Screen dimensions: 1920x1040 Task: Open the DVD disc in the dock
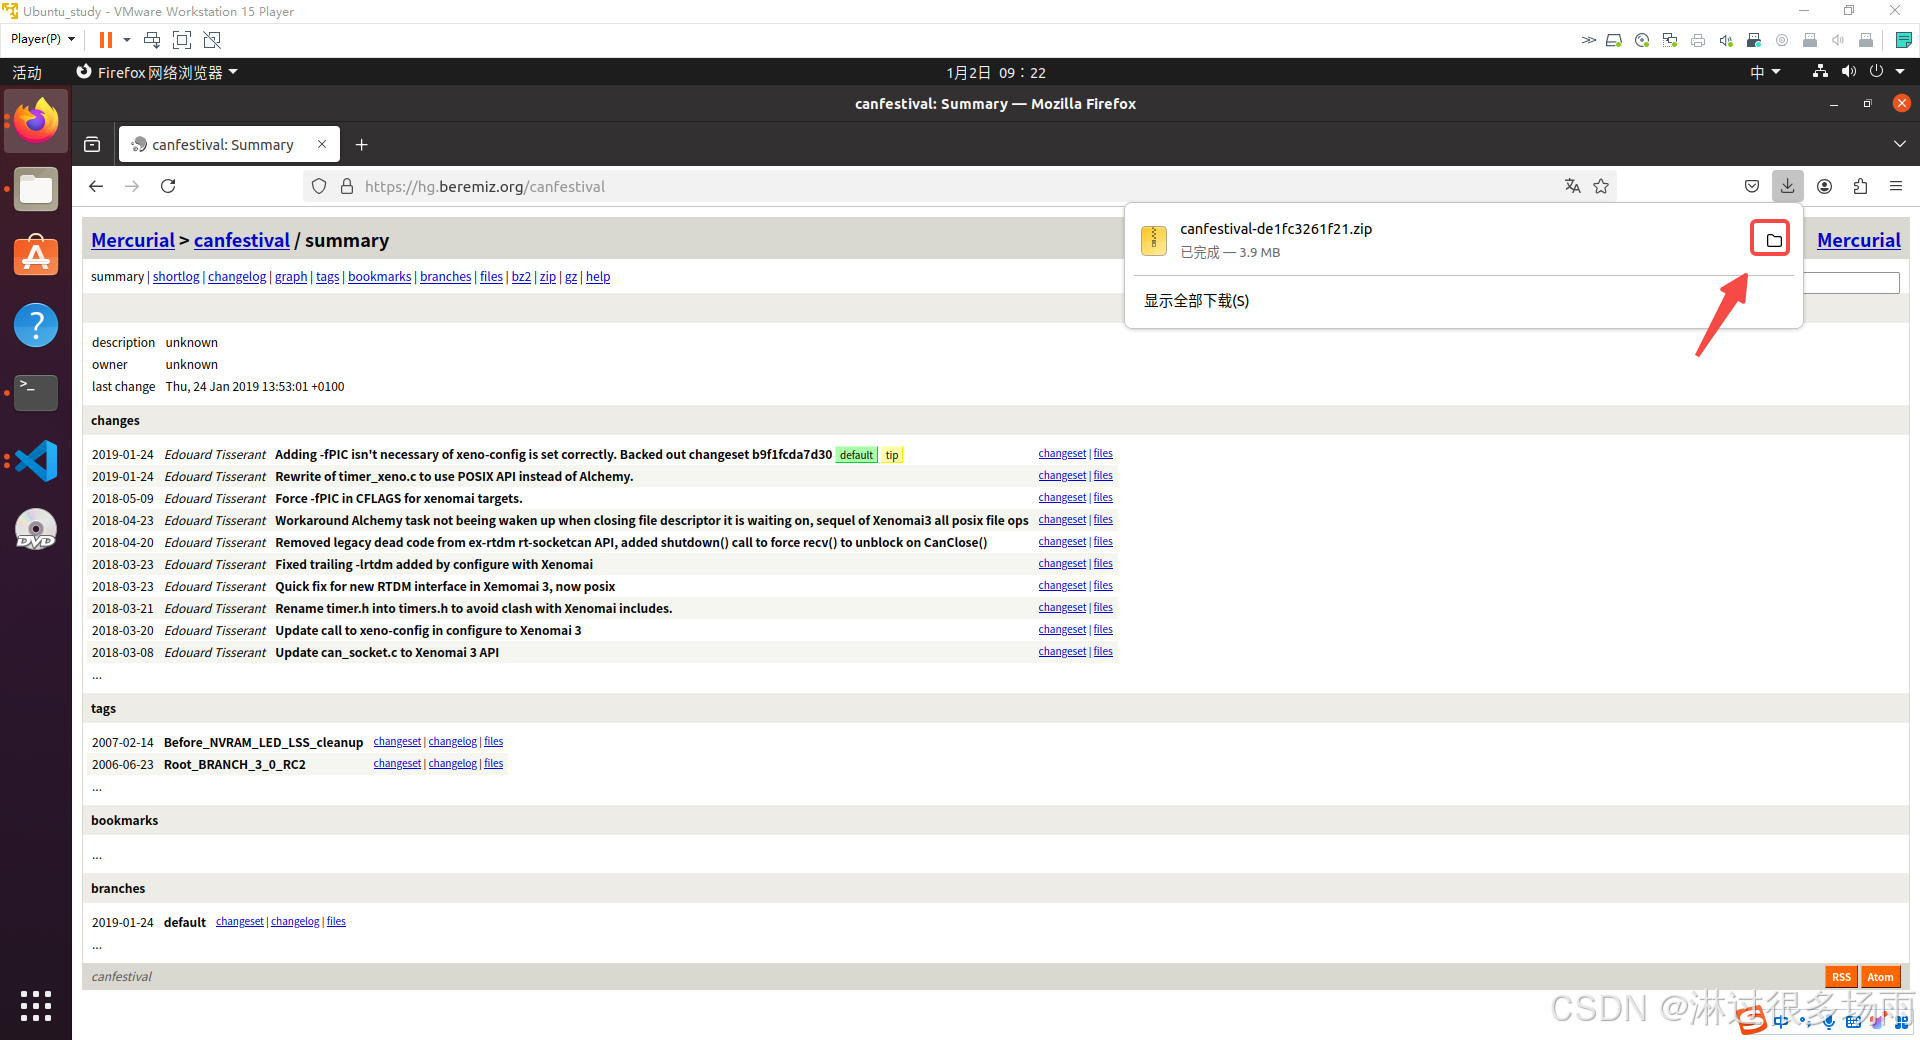(x=36, y=529)
